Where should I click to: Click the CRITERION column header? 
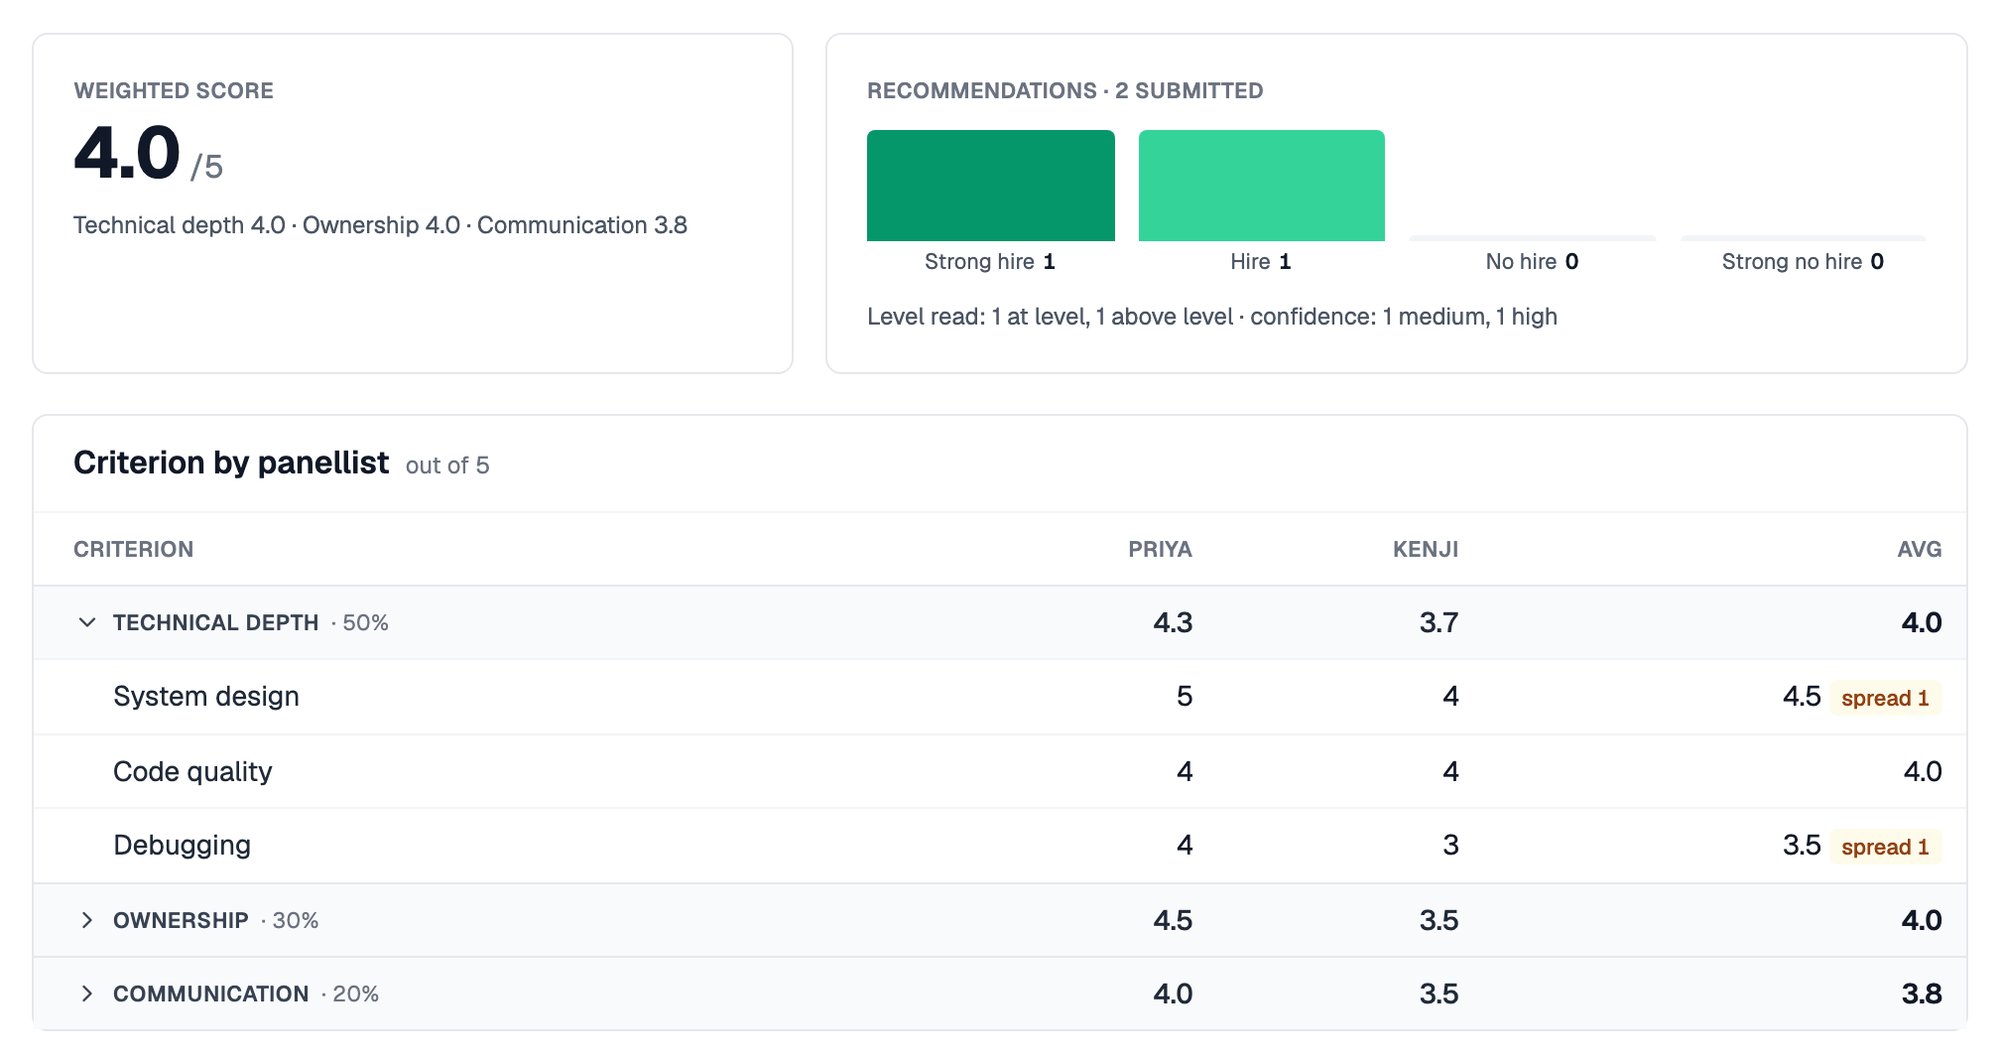(x=133, y=549)
